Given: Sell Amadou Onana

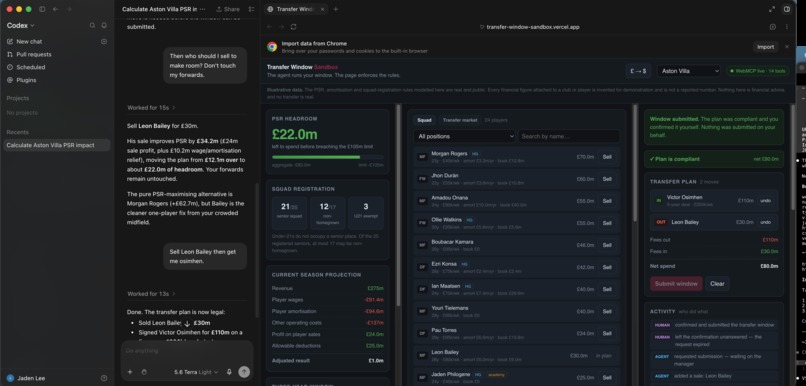Looking at the screenshot, I should 607,201.
